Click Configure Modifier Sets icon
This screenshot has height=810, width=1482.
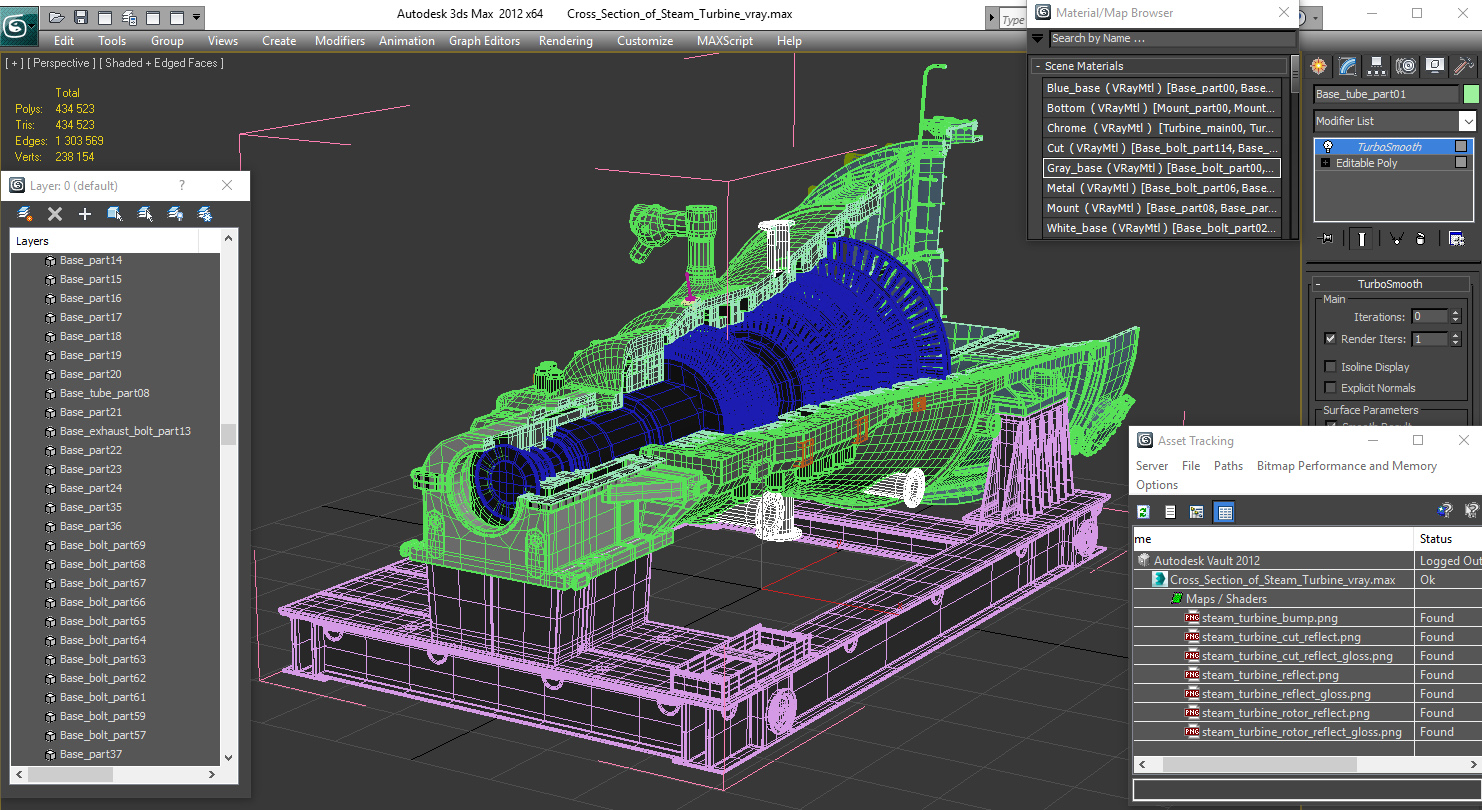[1456, 239]
